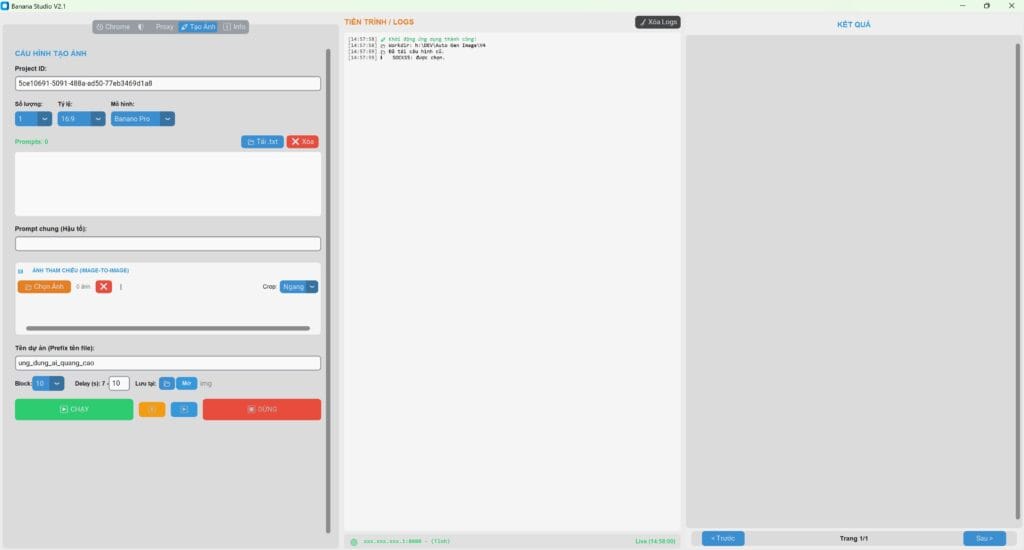Open the Mô hình Banano Pro dropdown
This screenshot has height=550, width=1024.
tap(142, 119)
